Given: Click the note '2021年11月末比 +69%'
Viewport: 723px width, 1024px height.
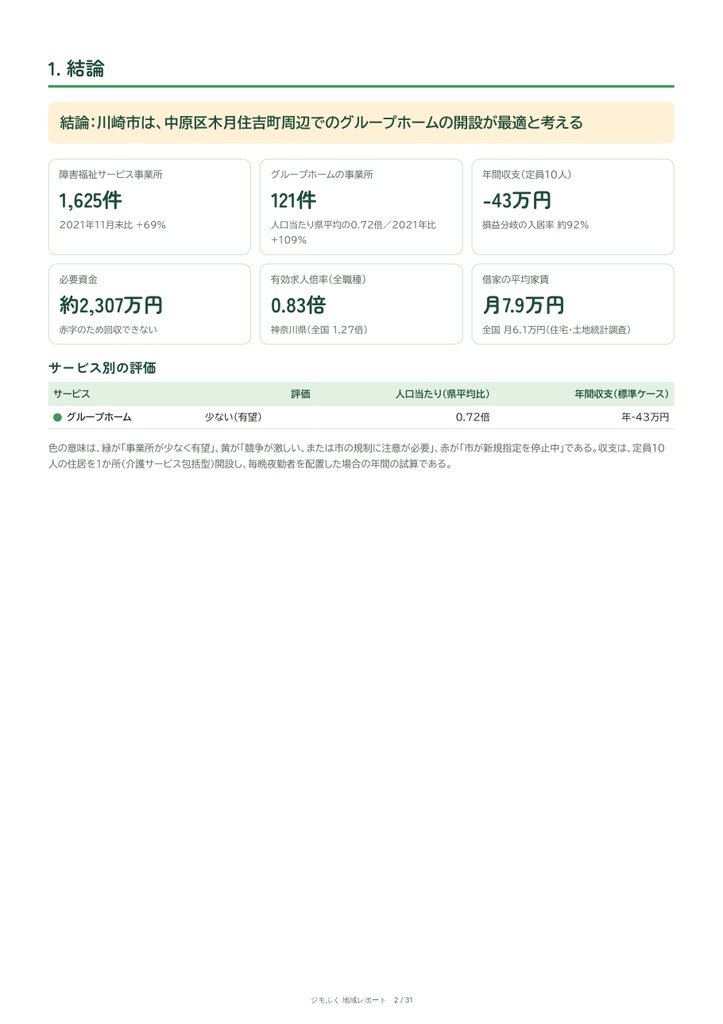Looking at the screenshot, I should pos(112,225).
